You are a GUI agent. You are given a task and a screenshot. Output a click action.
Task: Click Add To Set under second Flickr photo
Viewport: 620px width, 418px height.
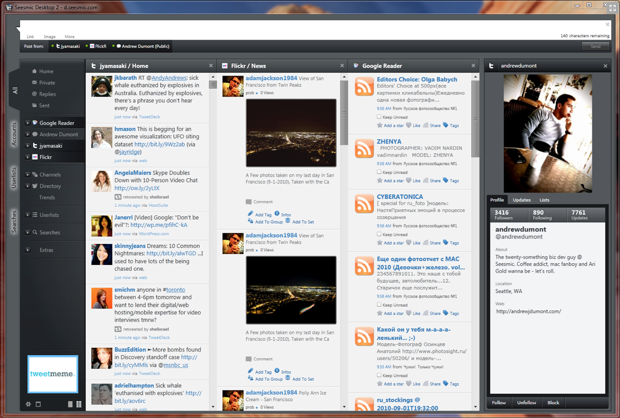[300, 379]
